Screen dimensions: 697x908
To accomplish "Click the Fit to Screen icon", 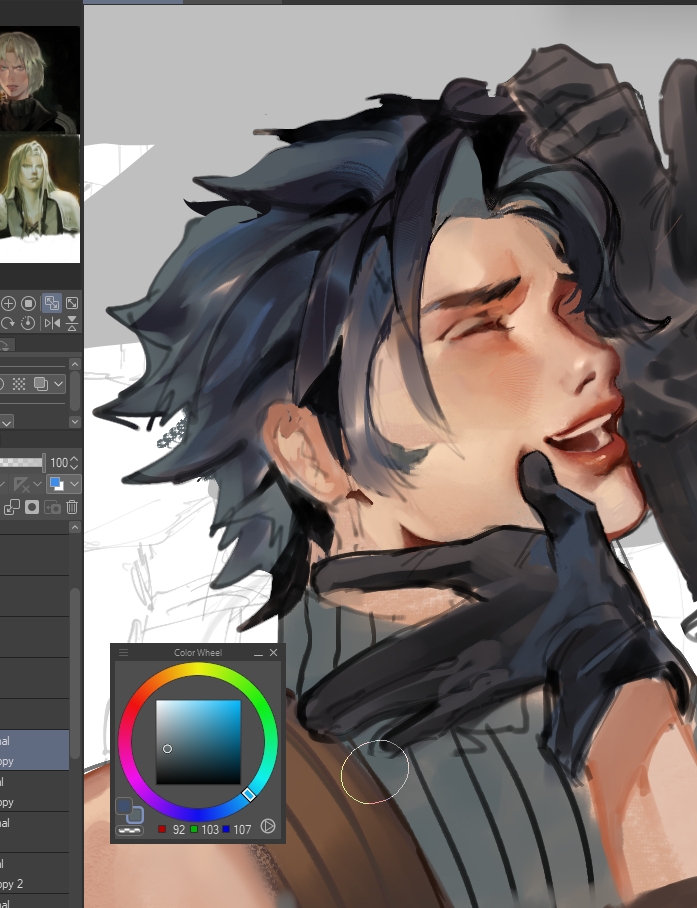I will 72,303.
